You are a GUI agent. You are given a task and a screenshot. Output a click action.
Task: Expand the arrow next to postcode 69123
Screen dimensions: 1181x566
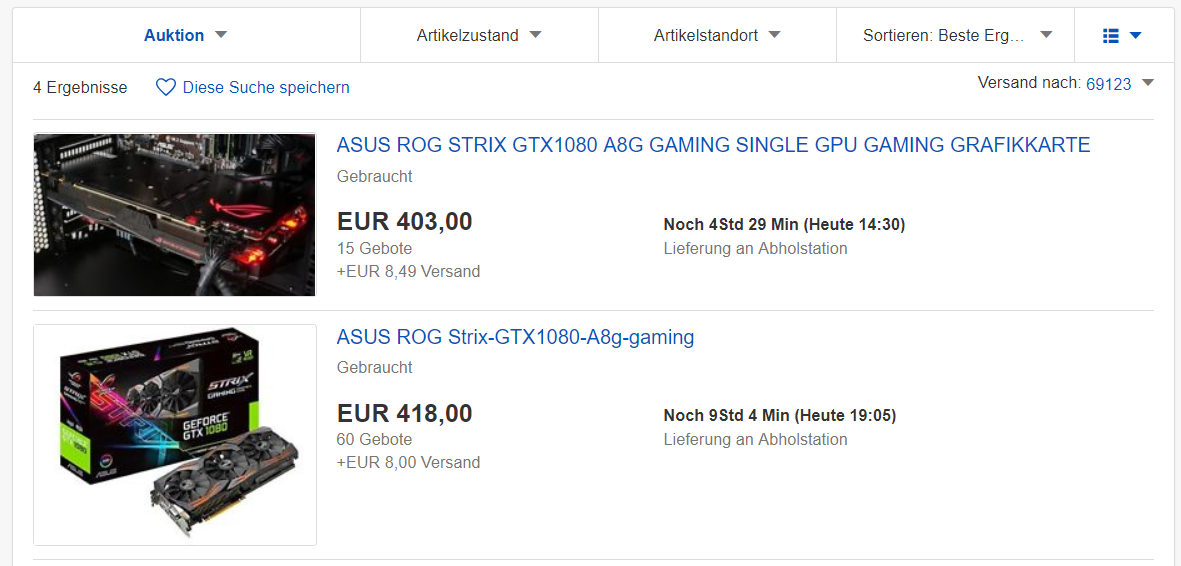coord(1147,83)
